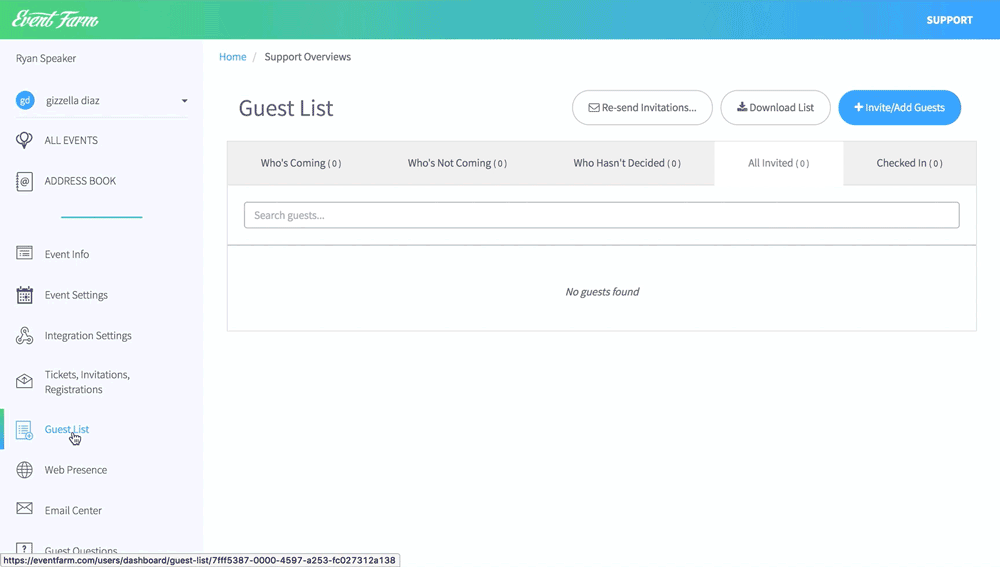The width and height of the screenshot is (1000, 567).
Task: Click the Address Book icon
Action: (24, 181)
